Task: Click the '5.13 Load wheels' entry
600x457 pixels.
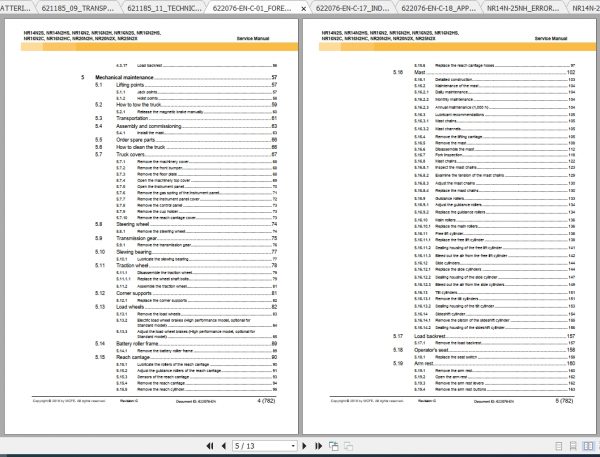Action: pyautogui.click(x=186, y=307)
